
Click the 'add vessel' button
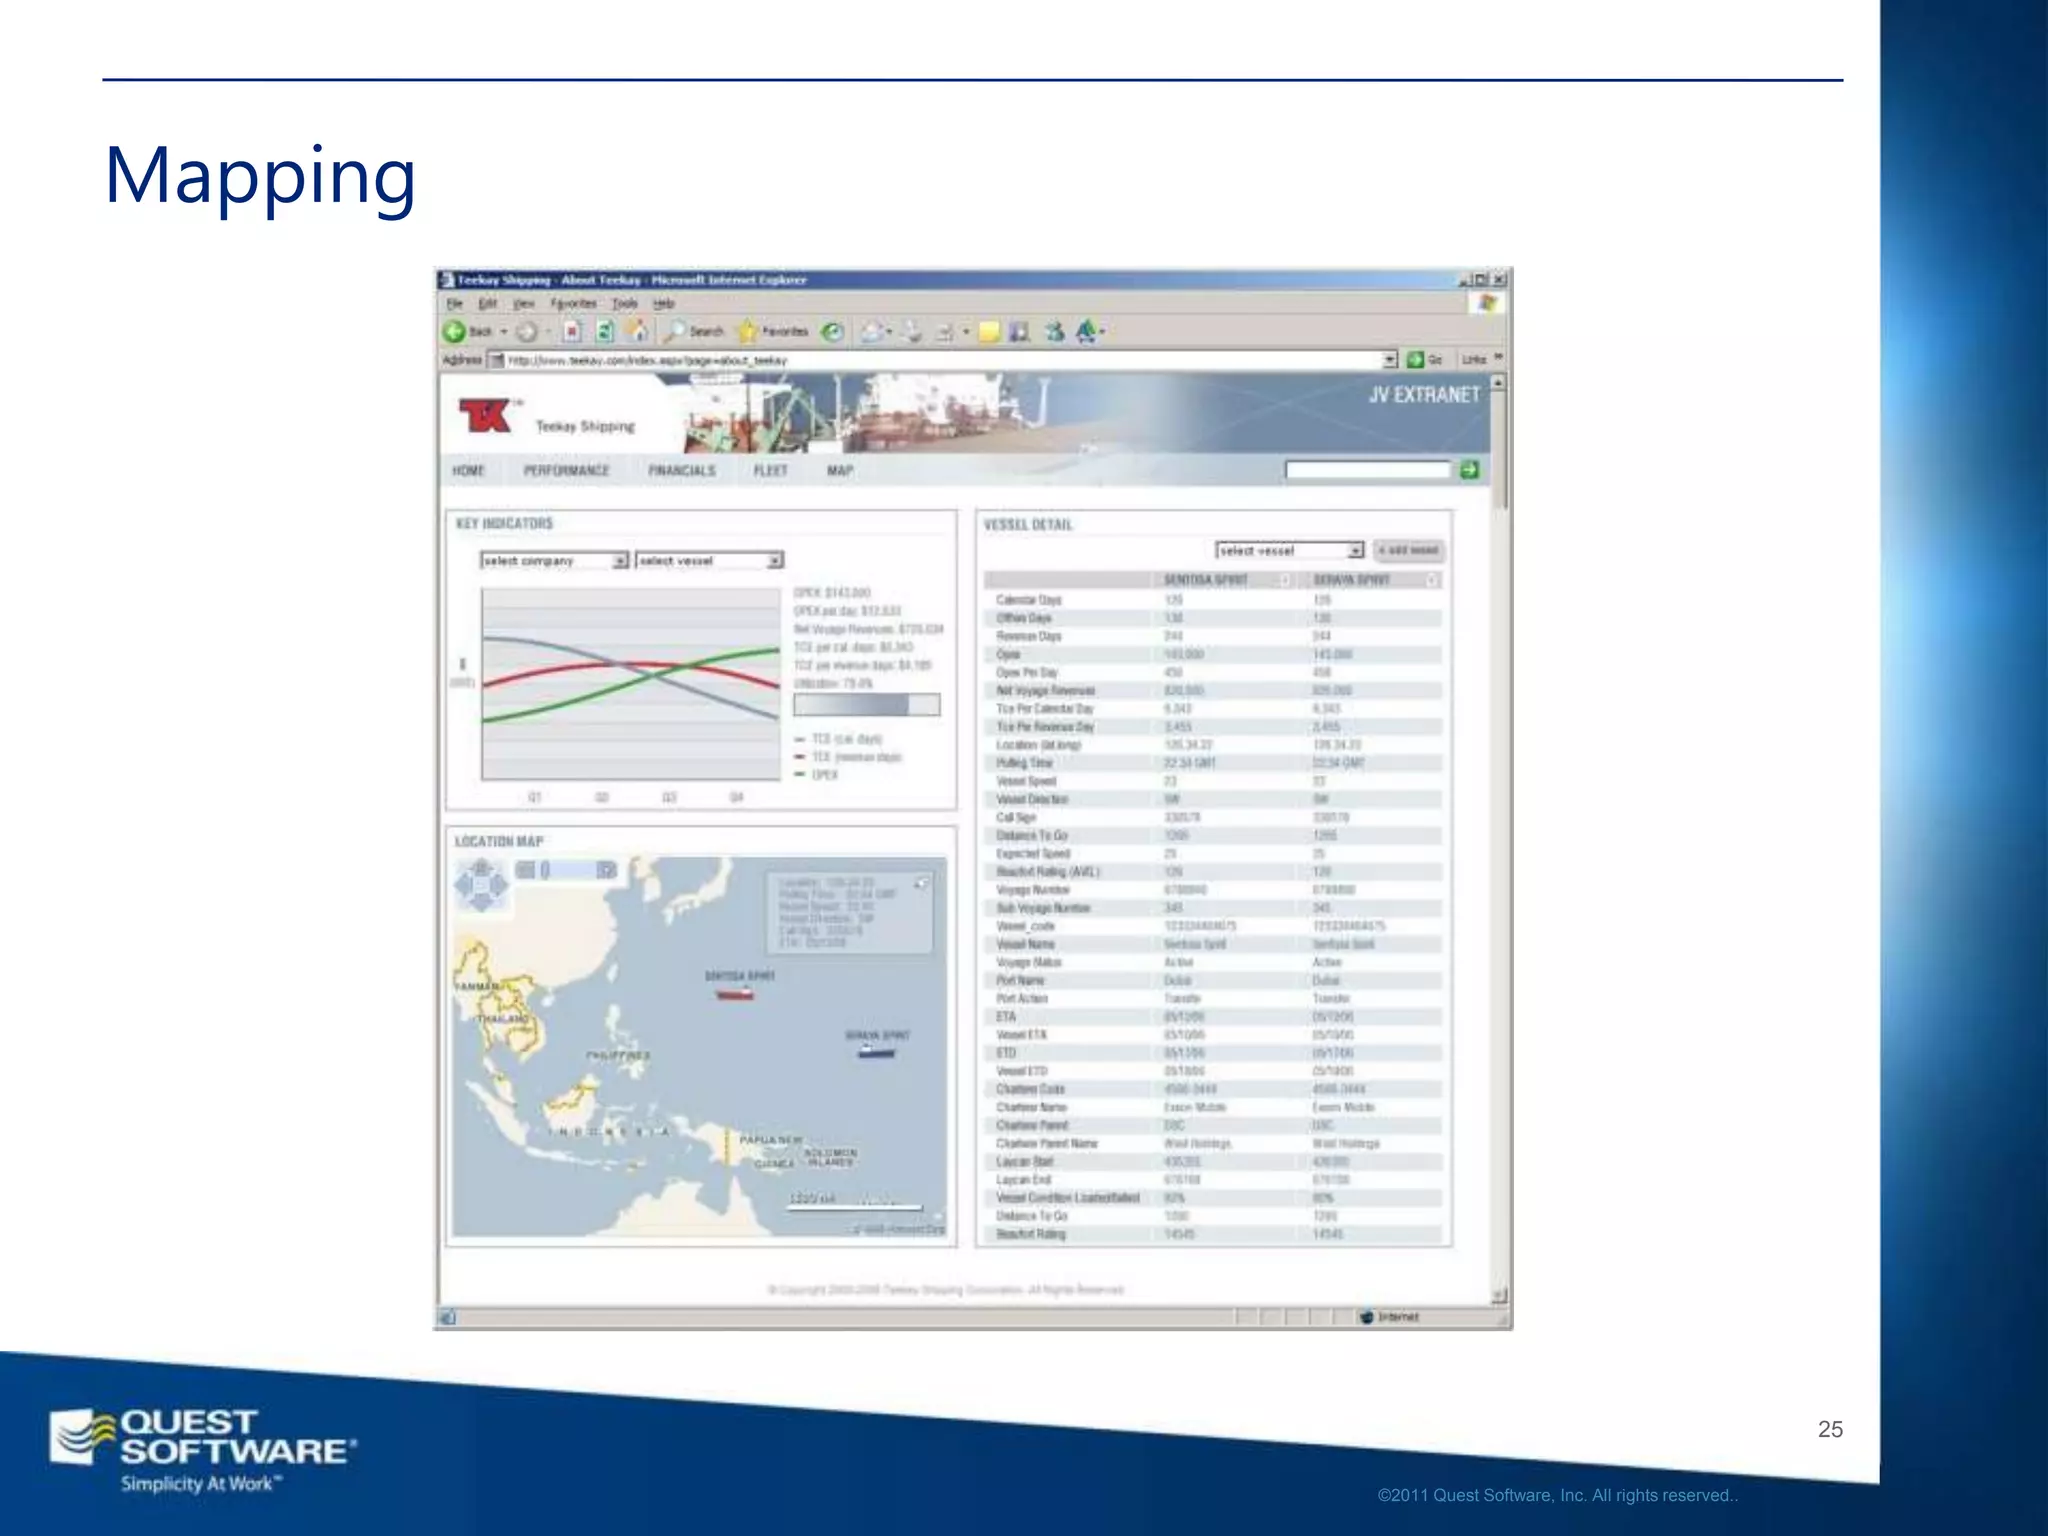click(1409, 551)
